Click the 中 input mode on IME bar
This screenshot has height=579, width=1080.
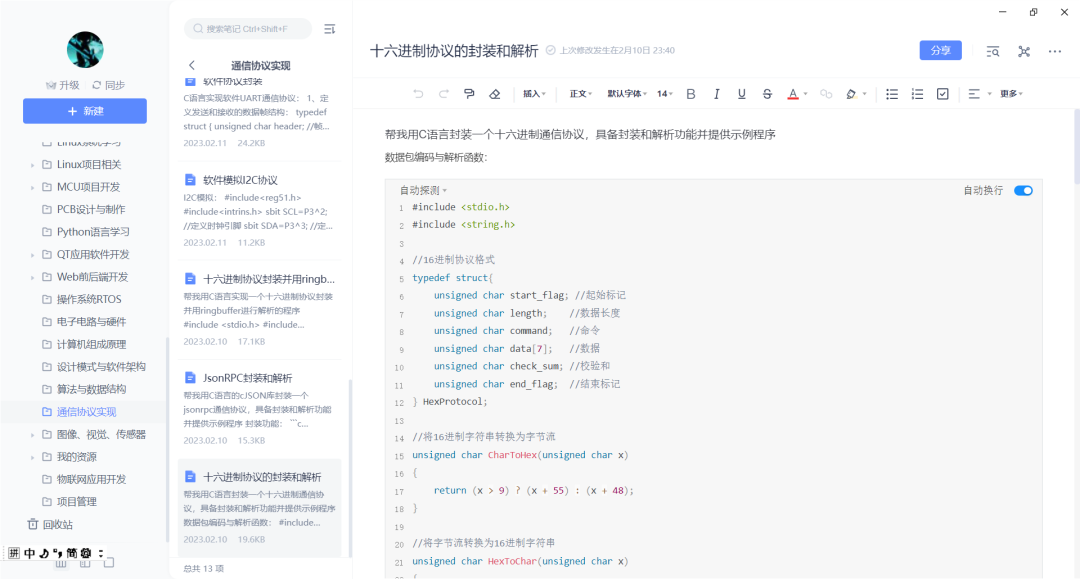(30, 553)
